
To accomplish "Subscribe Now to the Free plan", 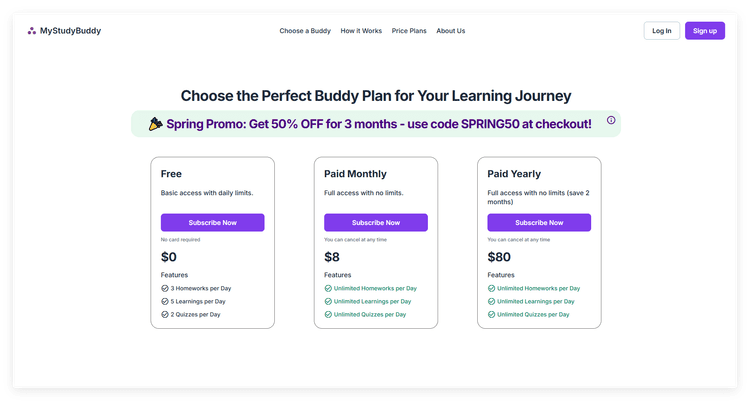I will pos(212,223).
